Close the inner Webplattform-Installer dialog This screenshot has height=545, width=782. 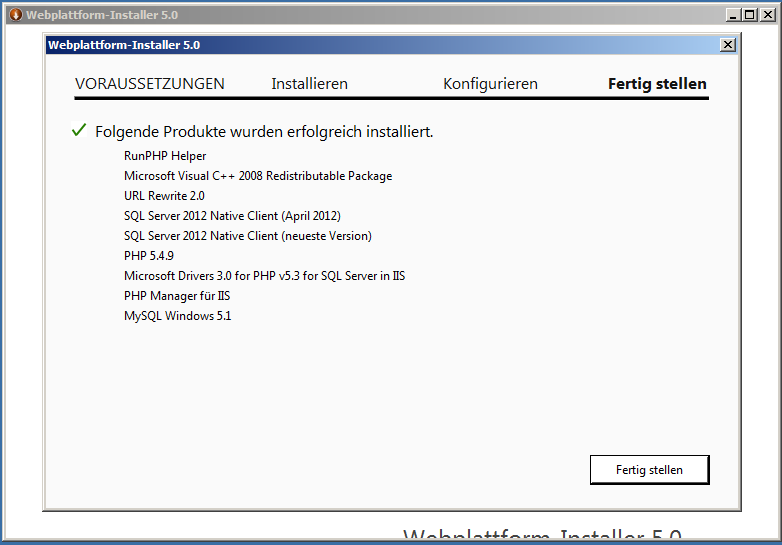point(728,45)
